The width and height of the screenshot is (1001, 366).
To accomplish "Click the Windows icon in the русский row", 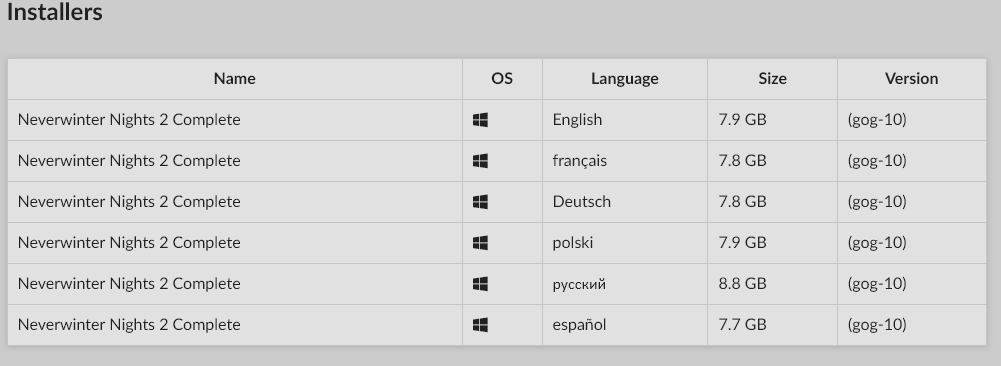I will click(480, 284).
